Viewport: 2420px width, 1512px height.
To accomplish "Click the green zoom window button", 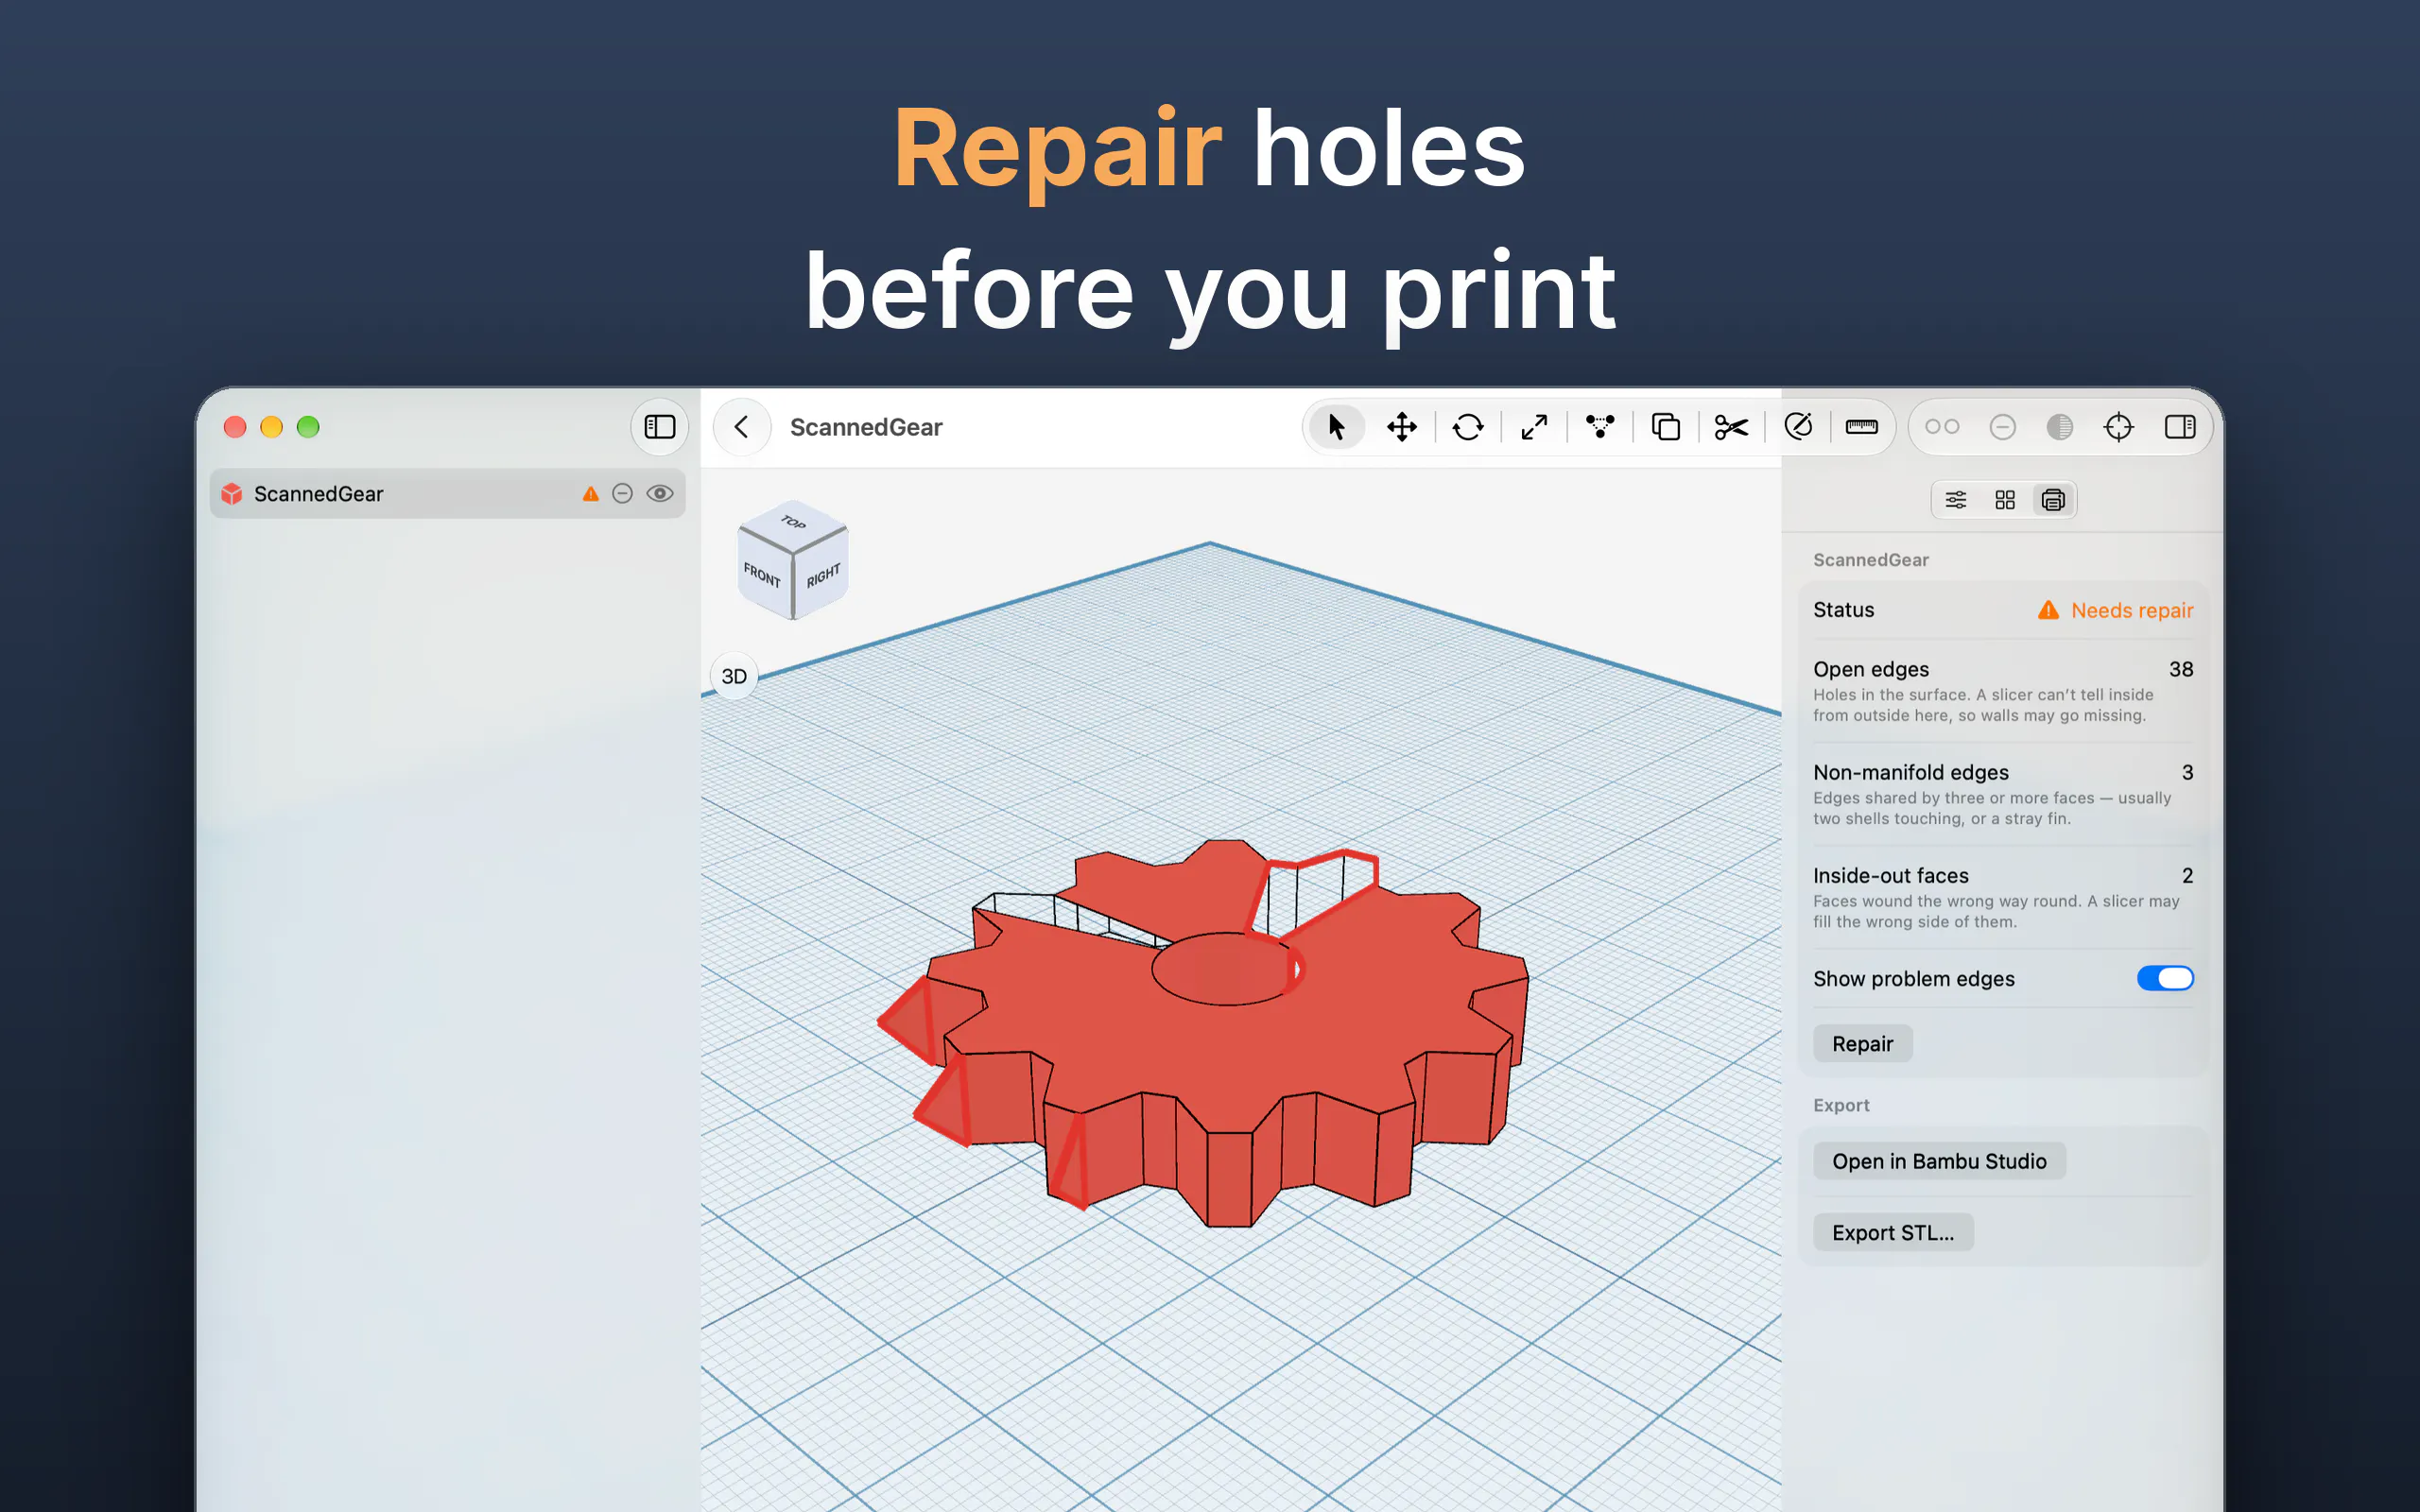I will click(308, 427).
